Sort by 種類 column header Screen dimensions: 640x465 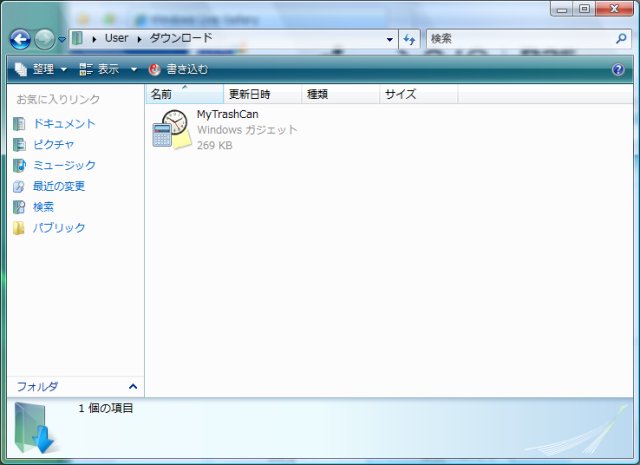[341, 94]
